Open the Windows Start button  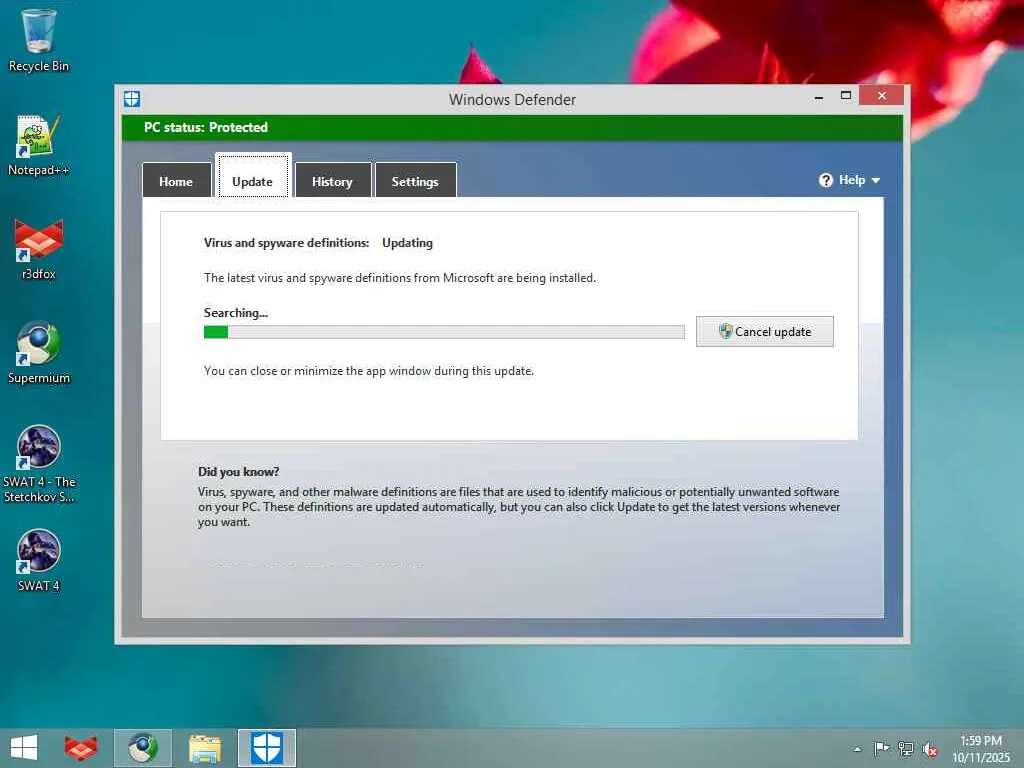[x=24, y=748]
